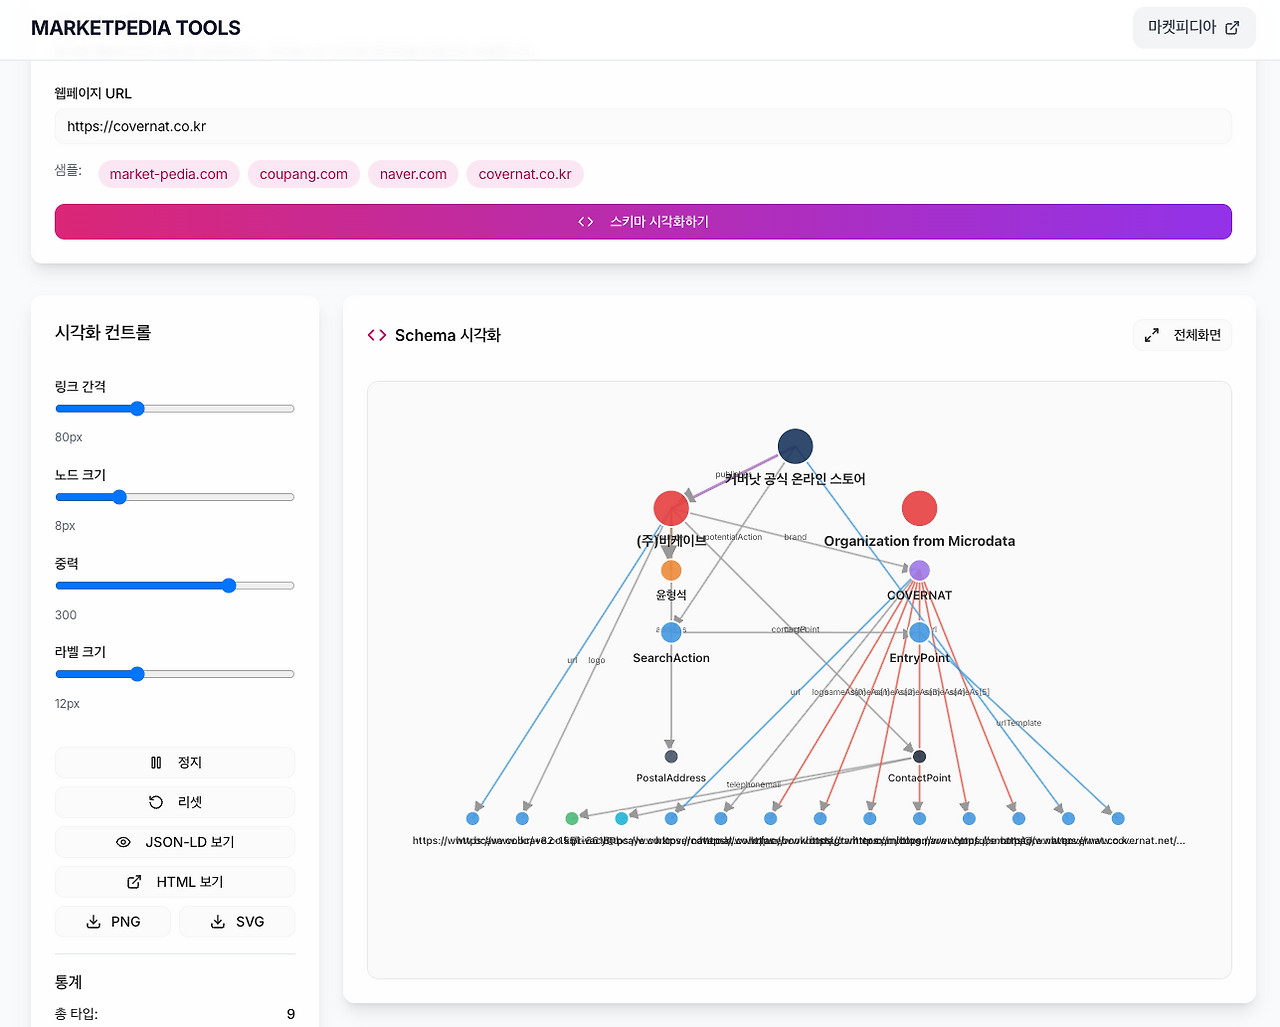Click the 300 gravity value
Screen dimensions: 1280x1027
(66, 615)
